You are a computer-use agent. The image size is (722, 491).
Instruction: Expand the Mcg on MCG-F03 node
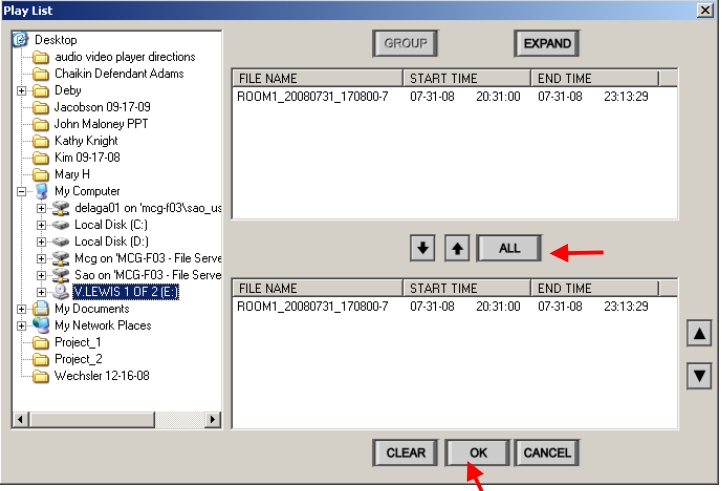pos(41,259)
